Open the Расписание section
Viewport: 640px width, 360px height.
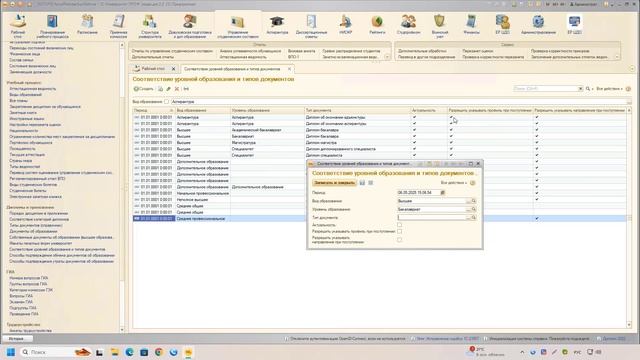pyautogui.click(x=87, y=24)
